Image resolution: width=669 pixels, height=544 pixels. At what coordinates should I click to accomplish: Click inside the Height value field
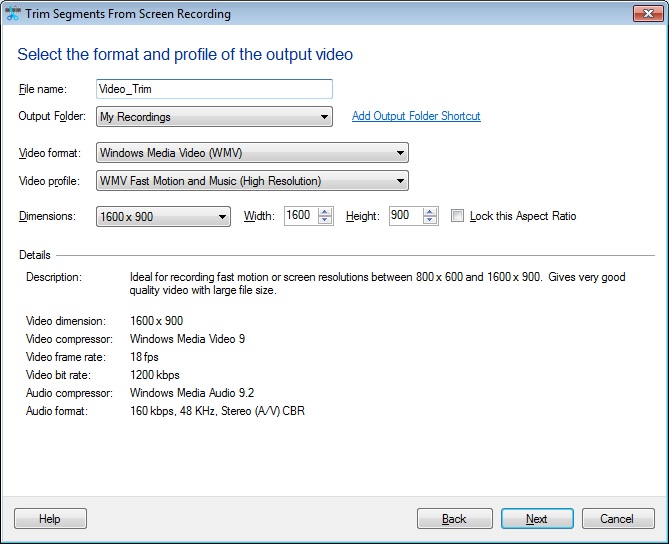click(x=405, y=216)
